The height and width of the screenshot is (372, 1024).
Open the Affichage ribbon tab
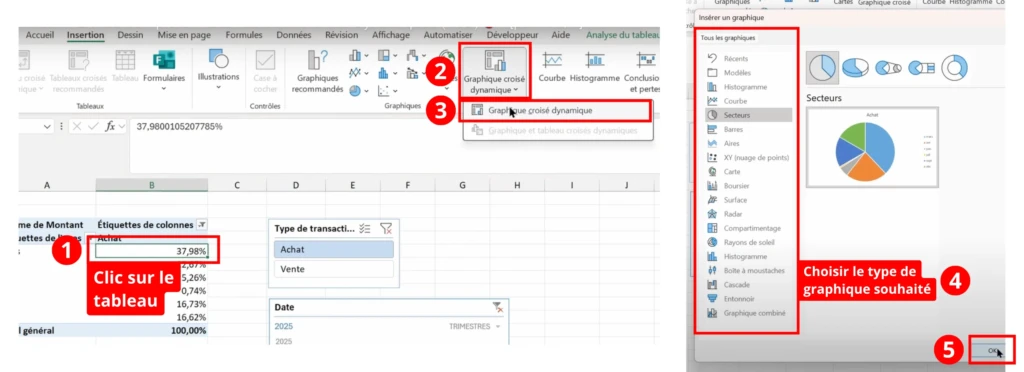click(391, 35)
